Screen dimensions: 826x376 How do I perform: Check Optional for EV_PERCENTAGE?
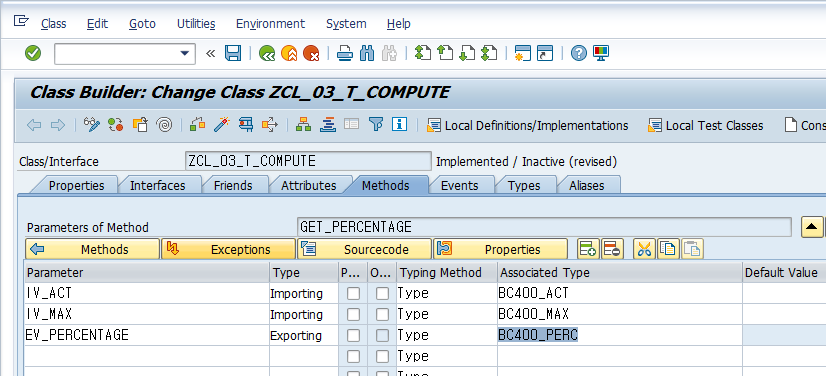pos(382,335)
